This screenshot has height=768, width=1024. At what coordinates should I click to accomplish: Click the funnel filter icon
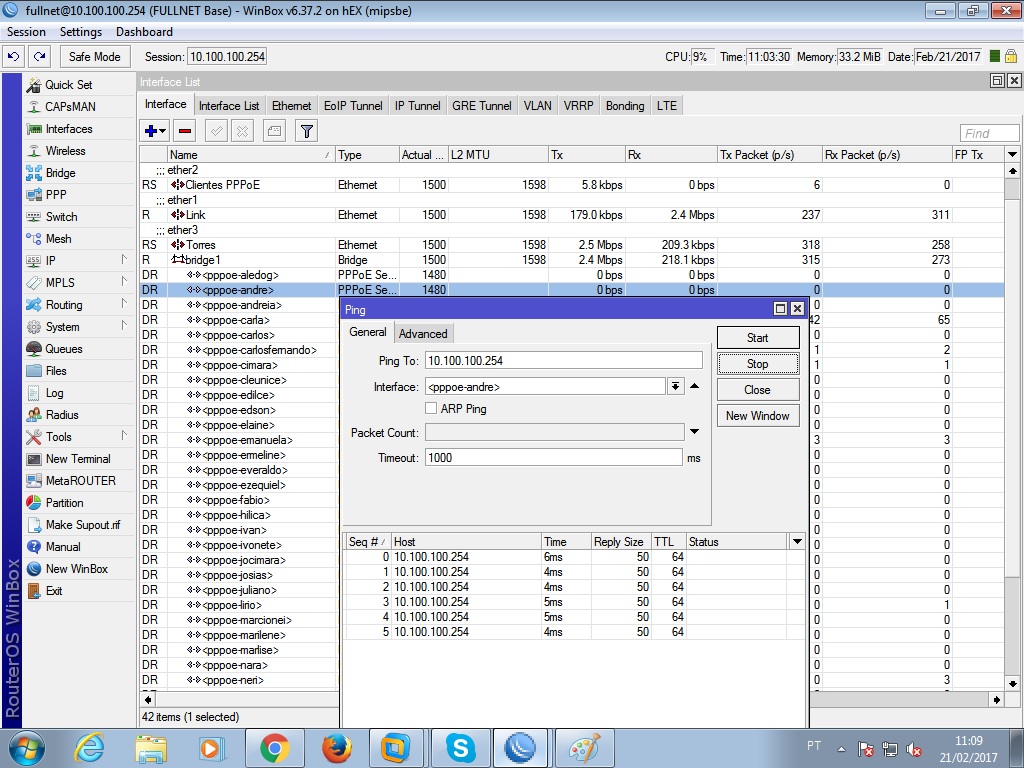307,131
